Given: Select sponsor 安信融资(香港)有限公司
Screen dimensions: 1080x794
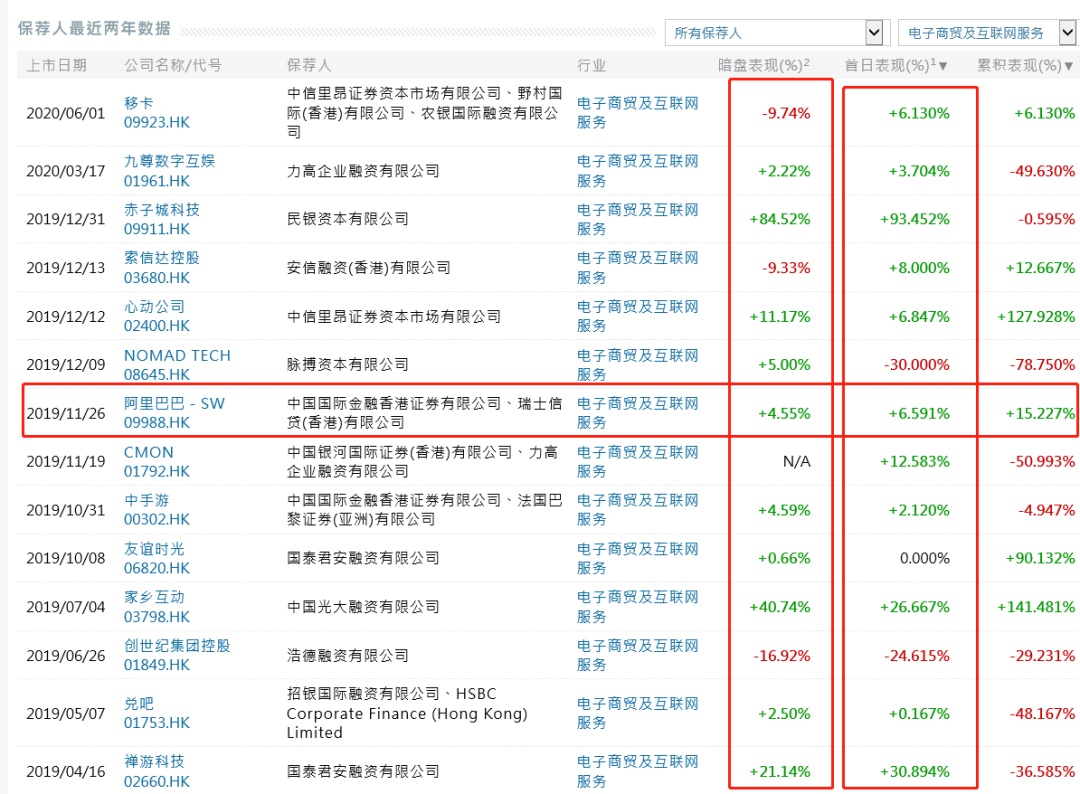Looking at the screenshot, I should (368, 267).
